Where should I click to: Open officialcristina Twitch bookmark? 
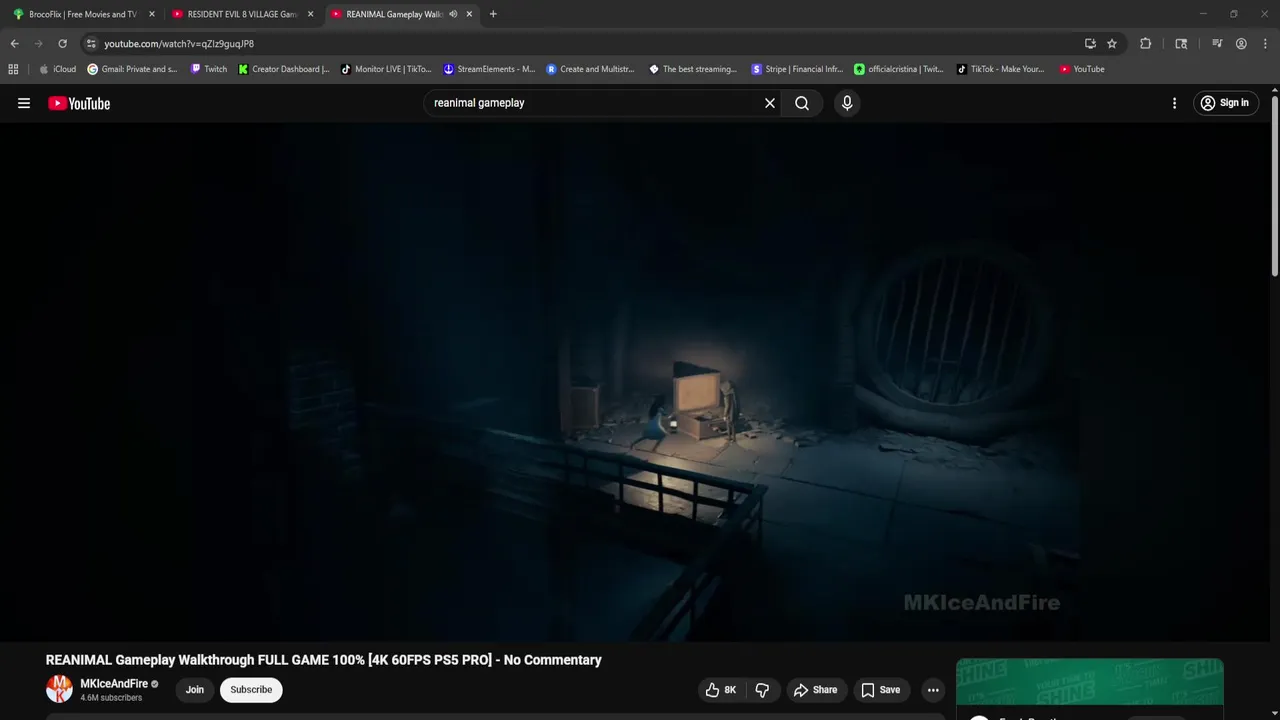tap(898, 69)
